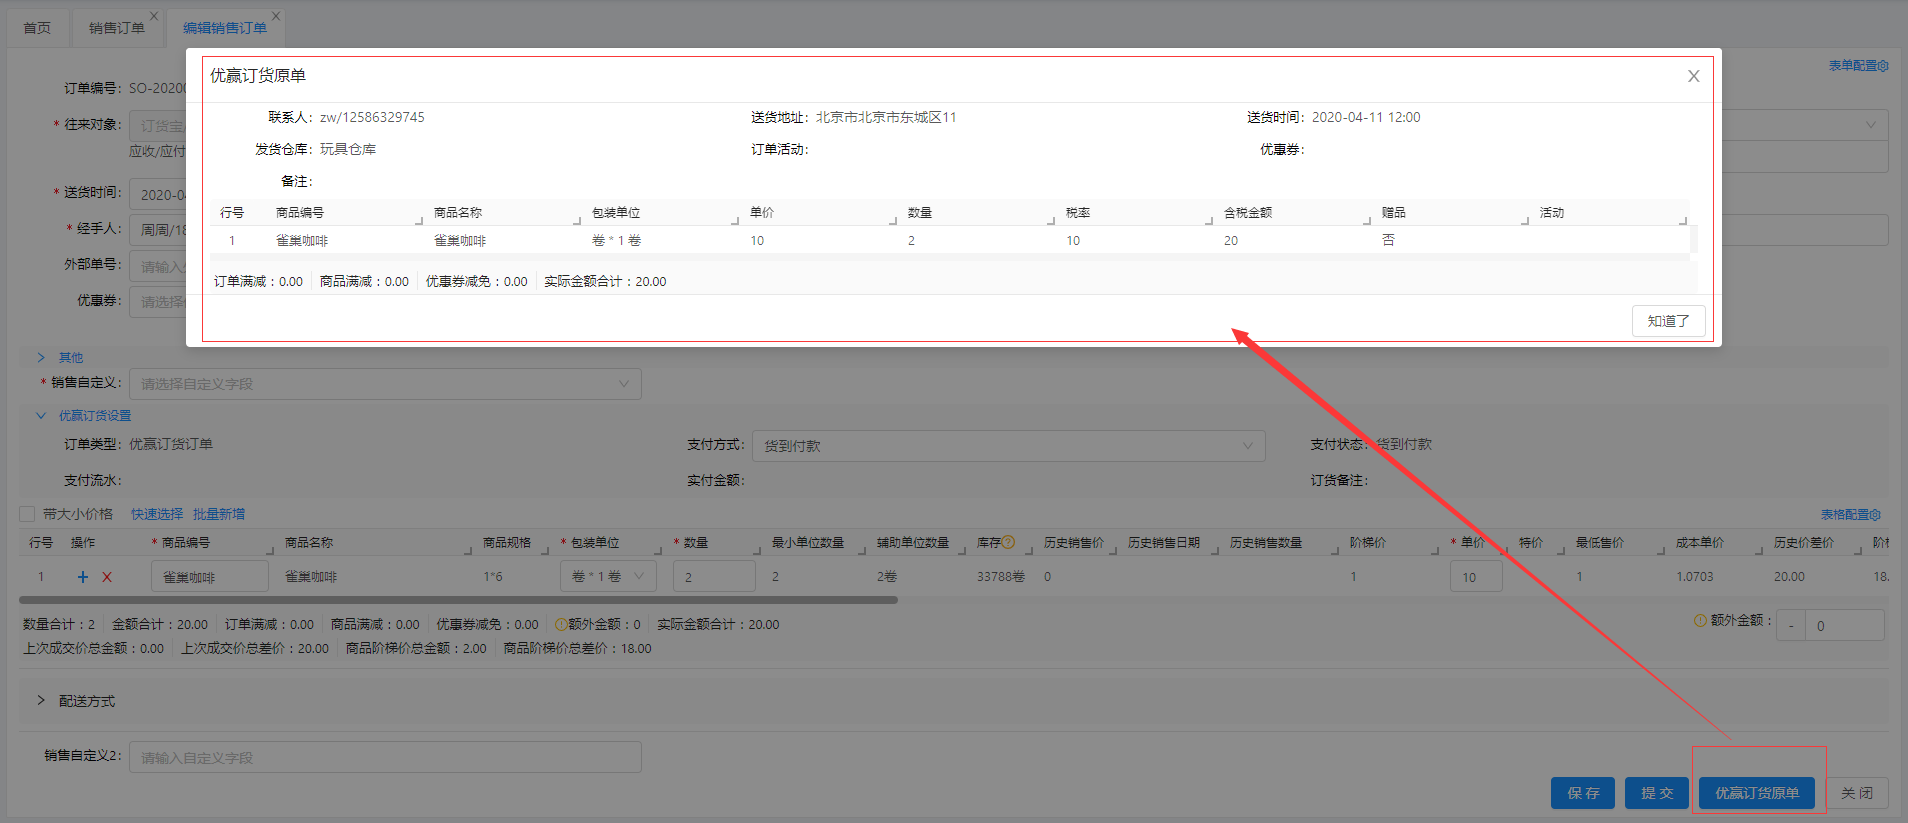
Task: Click the 销售自定义2 input field
Action: 385,757
